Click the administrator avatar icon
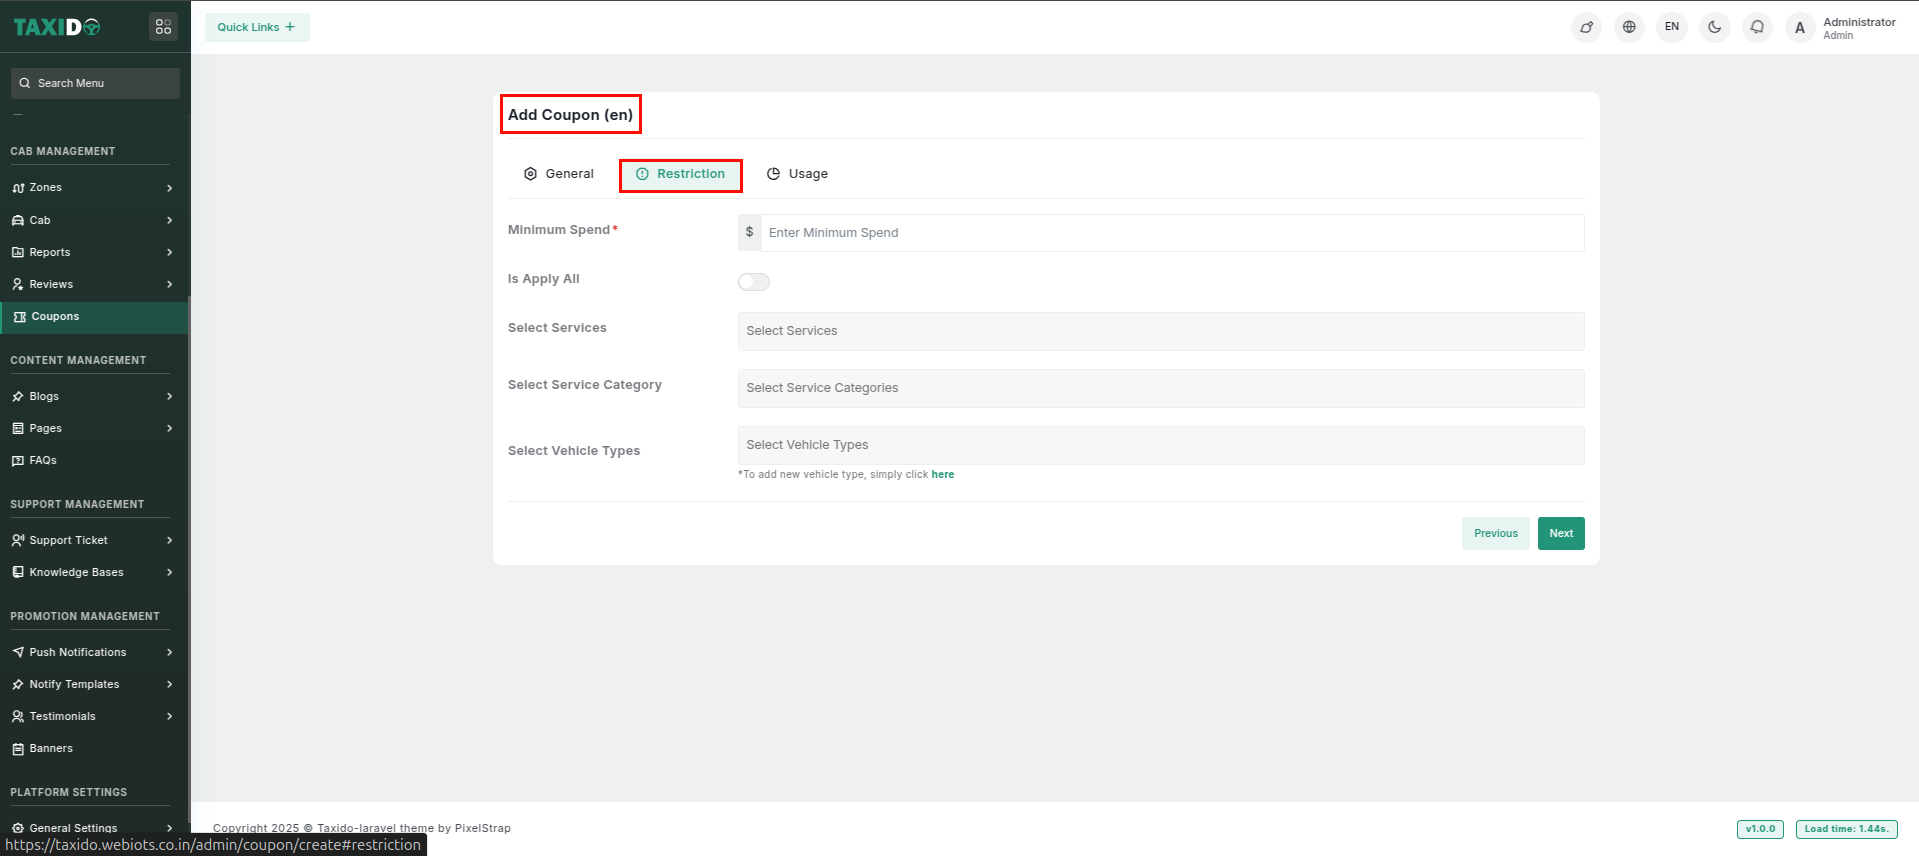The width and height of the screenshot is (1919, 856). pos(1799,28)
